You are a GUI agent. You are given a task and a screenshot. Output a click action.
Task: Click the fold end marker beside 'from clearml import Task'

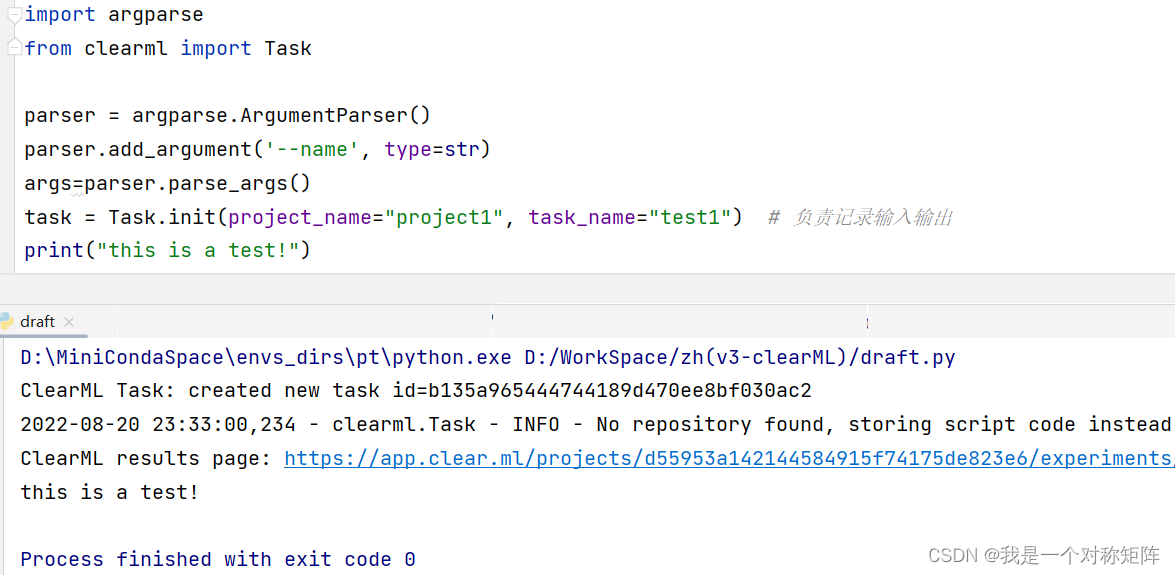click(x=14, y=47)
